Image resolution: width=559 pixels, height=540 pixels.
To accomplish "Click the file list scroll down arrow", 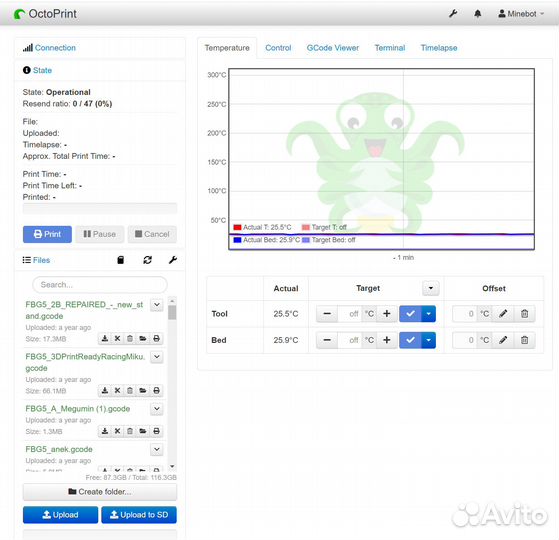I will [x=172, y=466].
